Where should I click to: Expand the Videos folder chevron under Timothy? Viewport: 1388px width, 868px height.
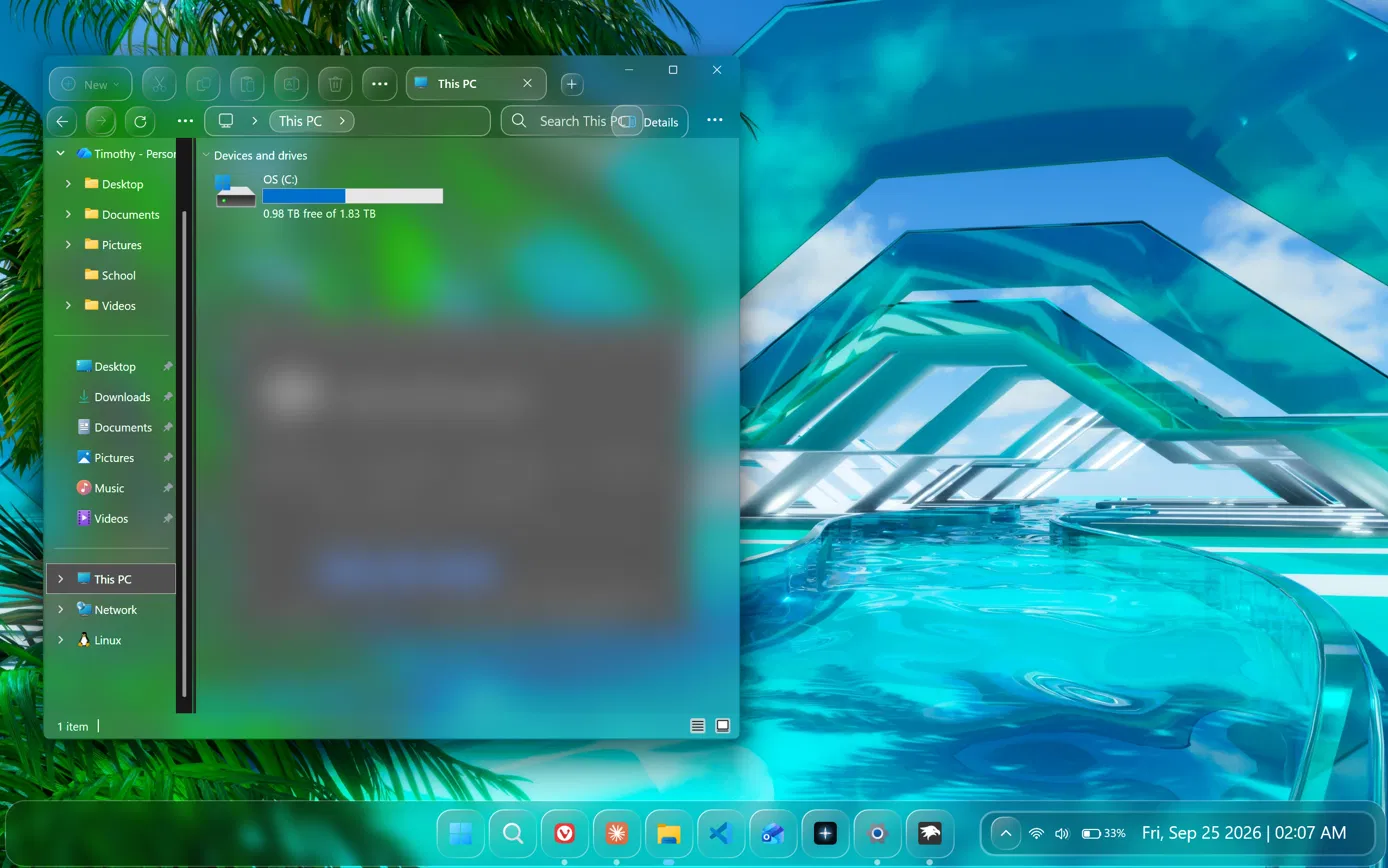point(68,305)
